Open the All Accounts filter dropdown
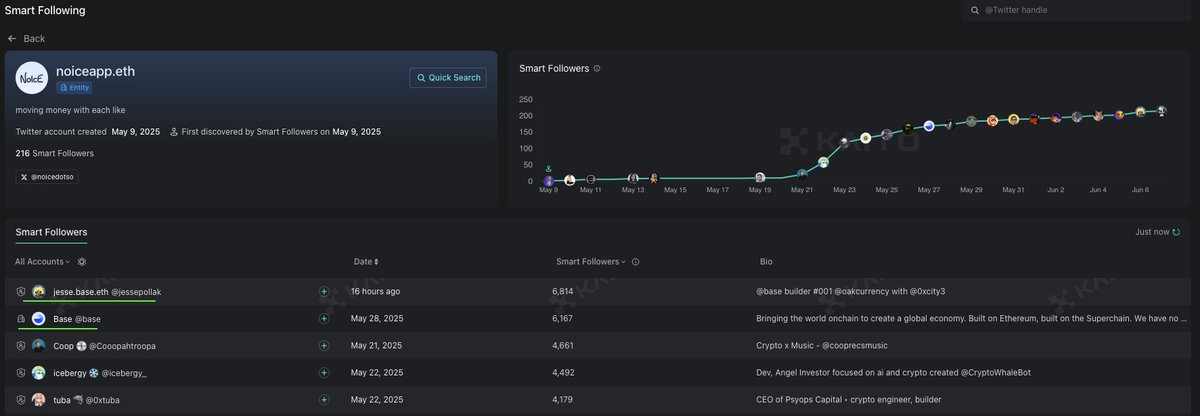 (x=43, y=262)
